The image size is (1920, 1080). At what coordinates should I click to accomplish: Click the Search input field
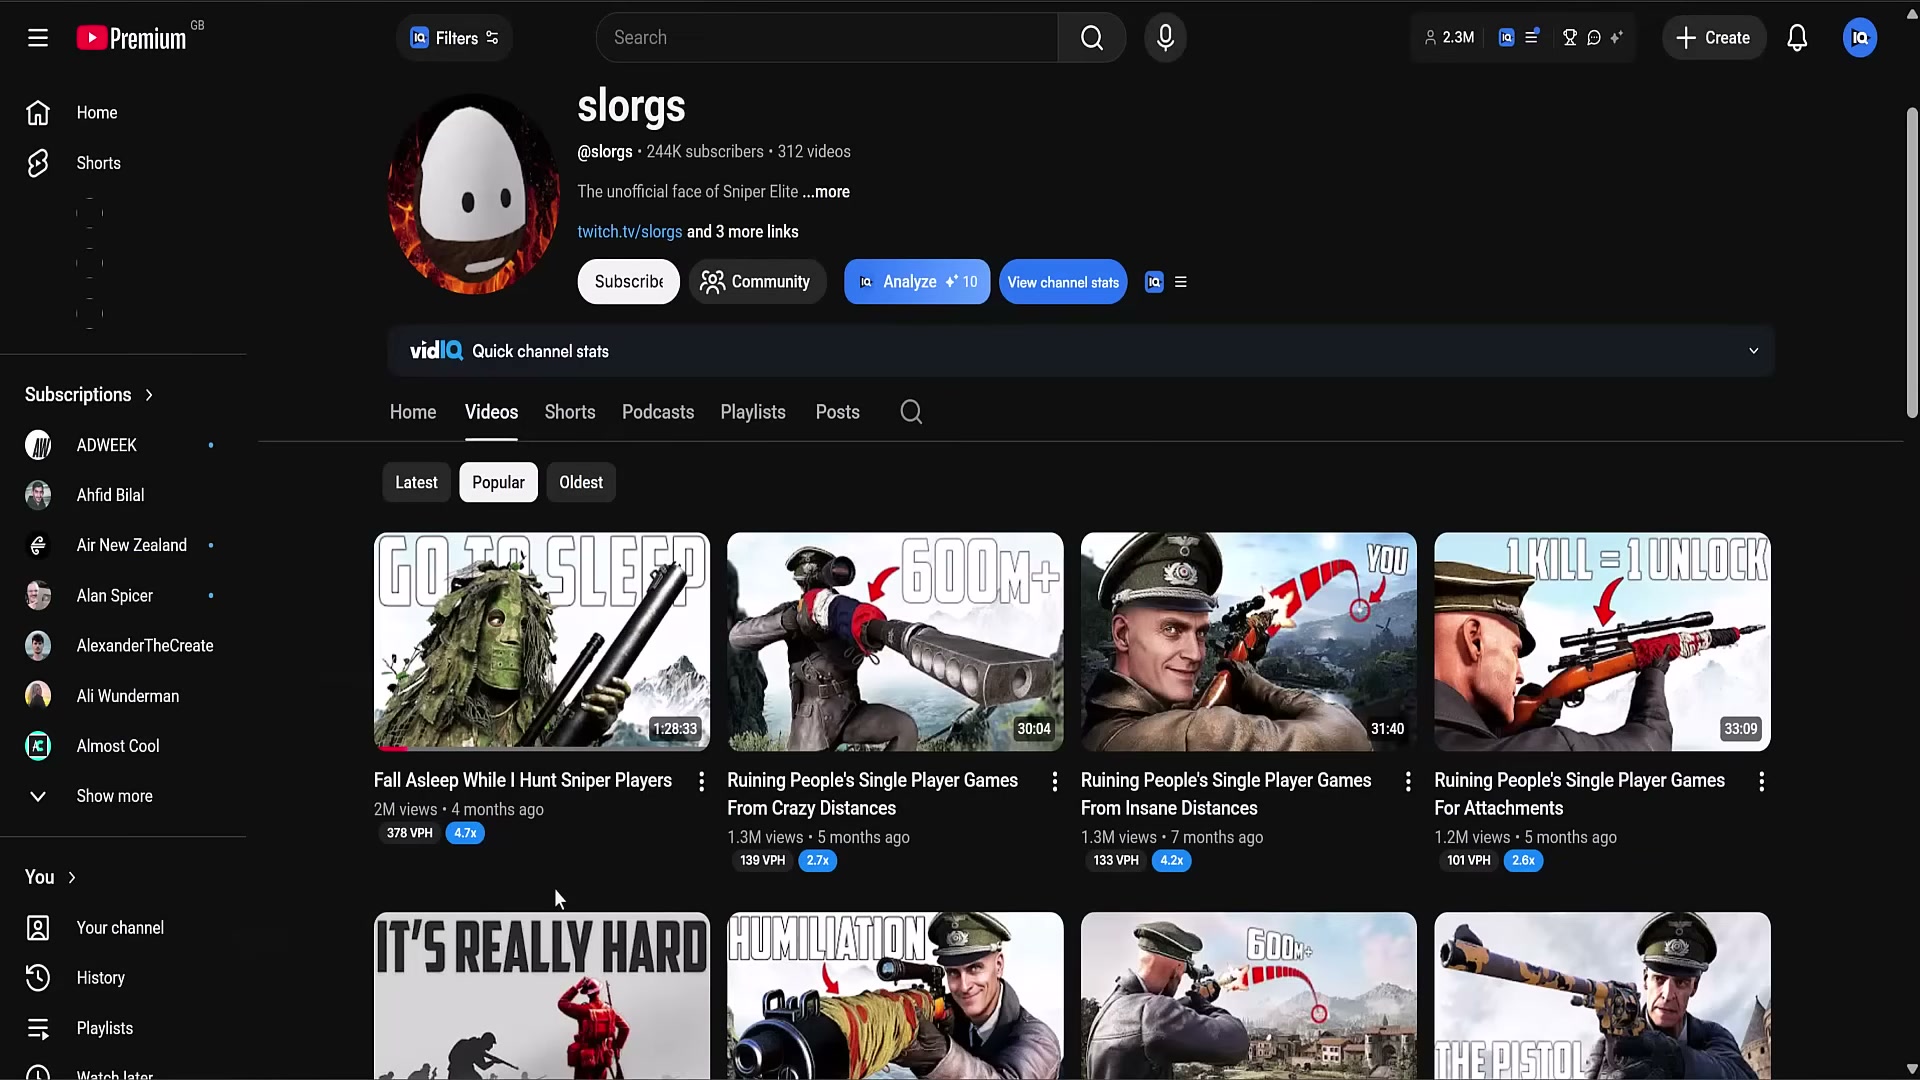tap(827, 38)
